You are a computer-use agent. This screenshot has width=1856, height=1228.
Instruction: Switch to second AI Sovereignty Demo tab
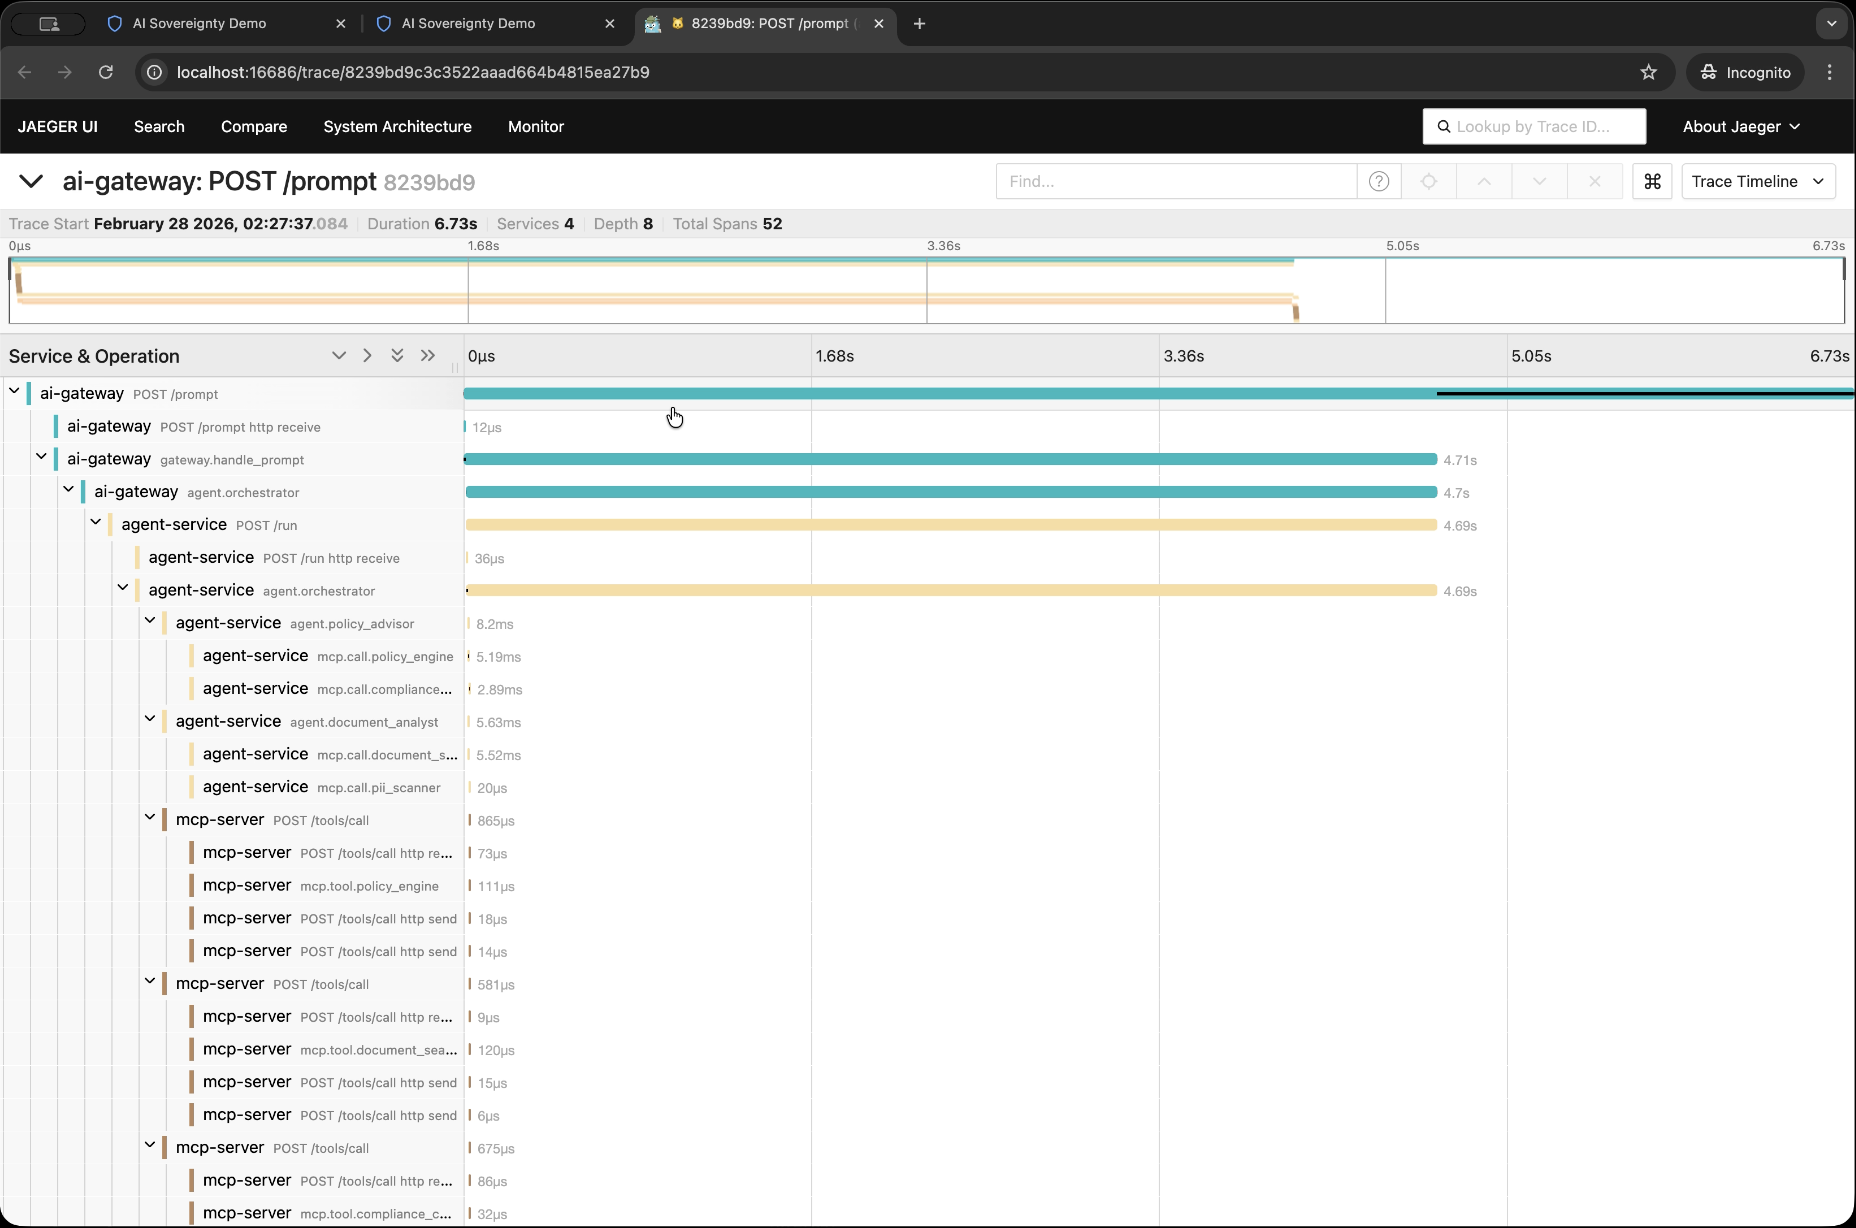click(x=495, y=23)
